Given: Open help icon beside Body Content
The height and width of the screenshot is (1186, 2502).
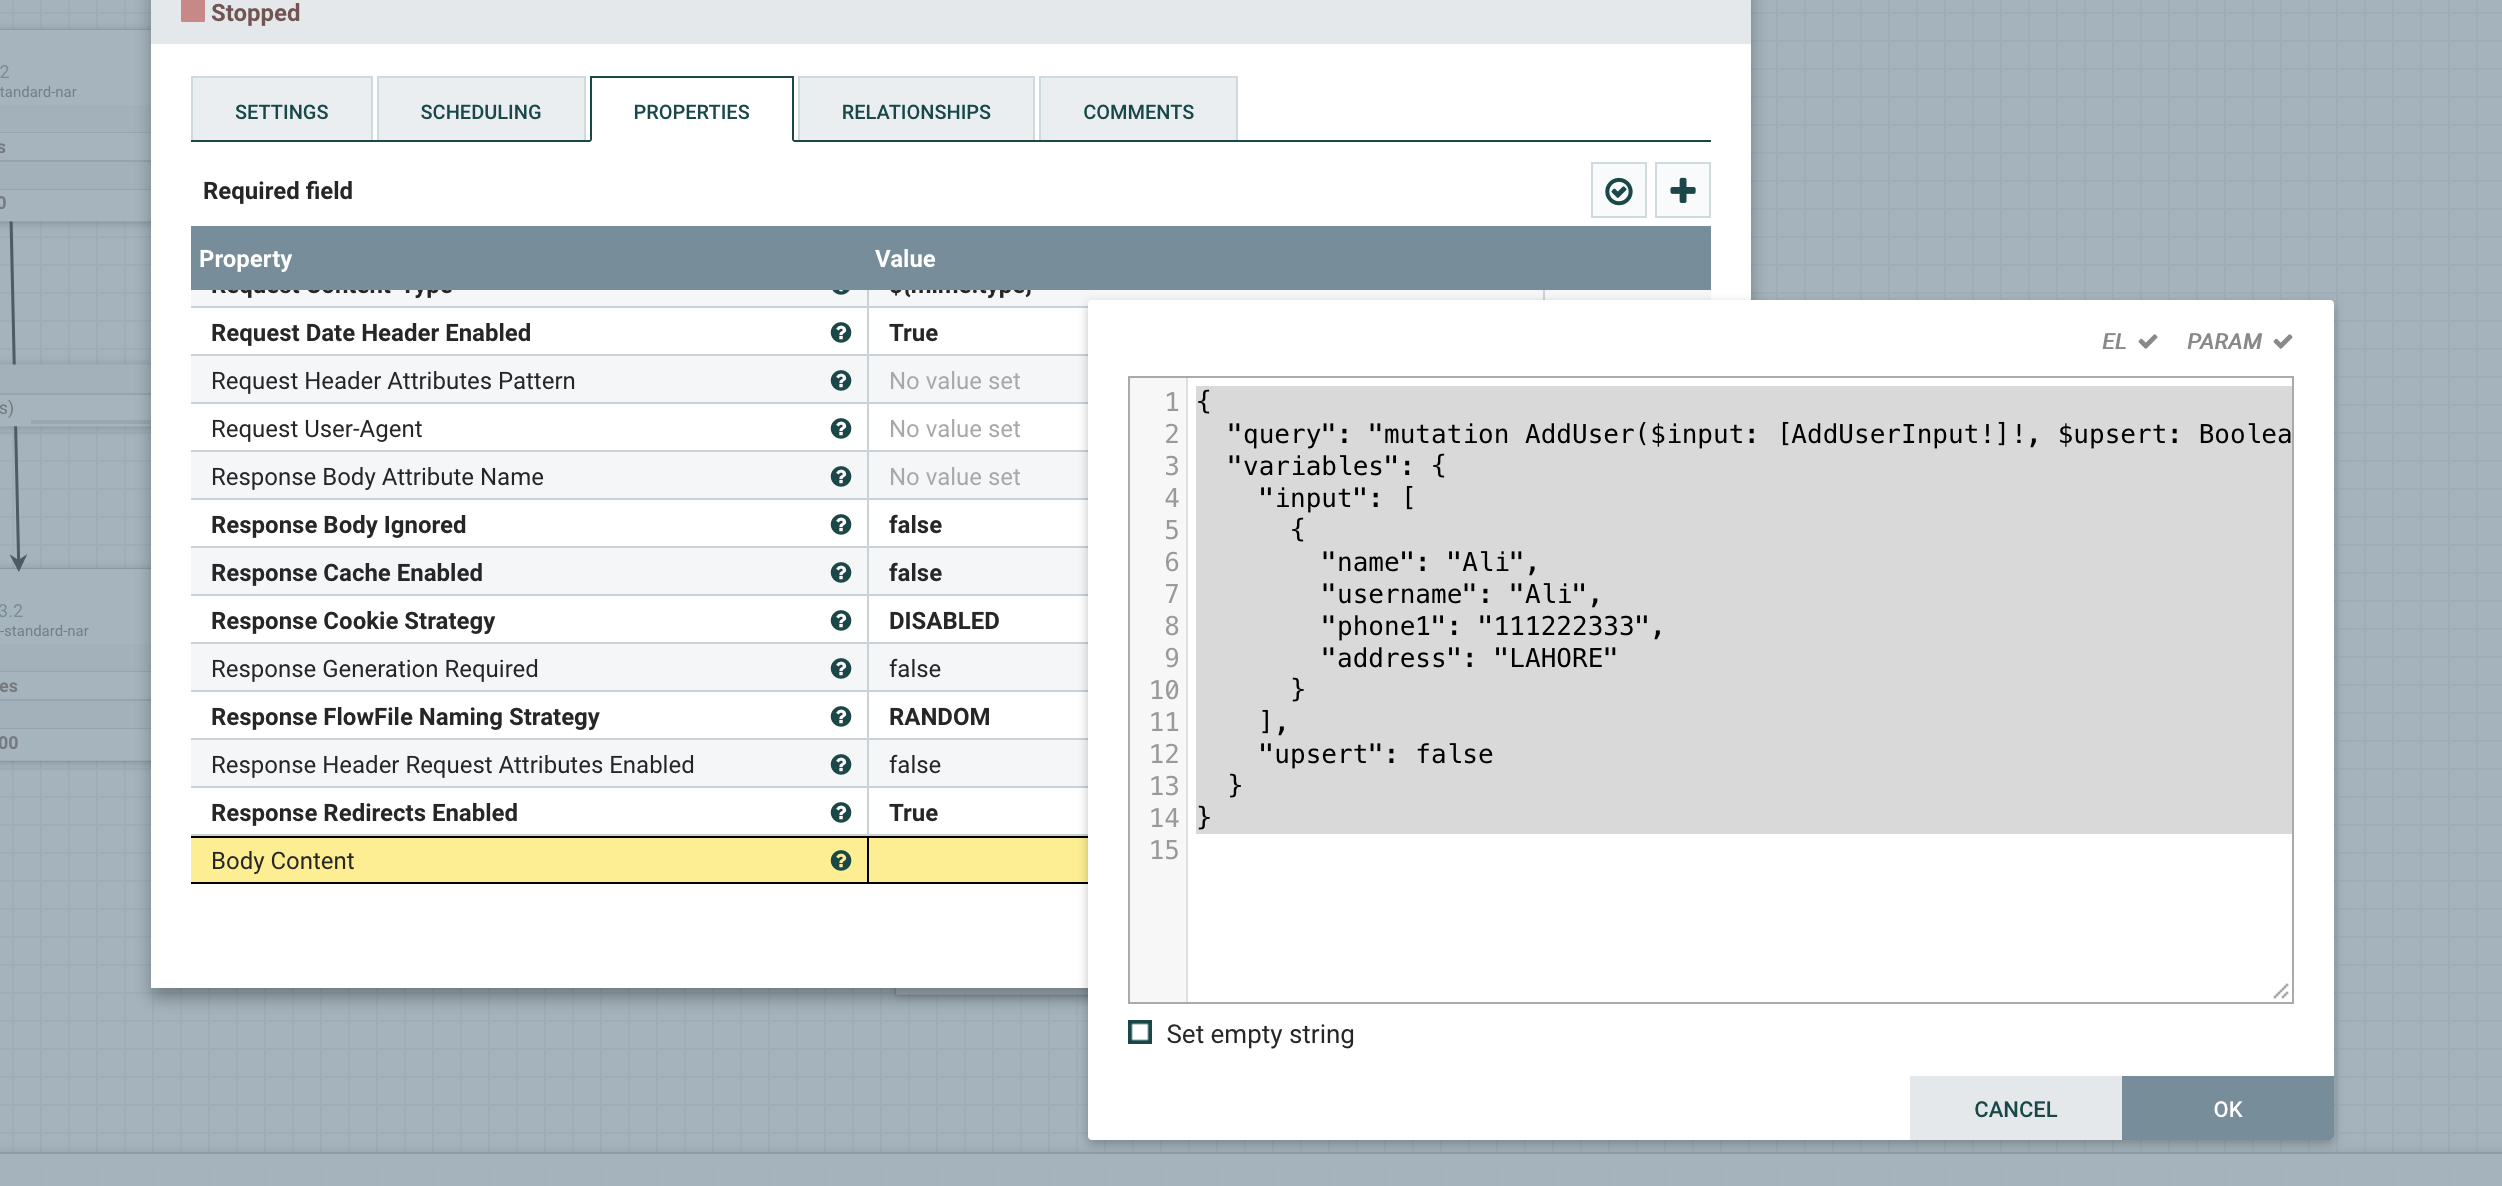Looking at the screenshot, I should coord(843,860).
